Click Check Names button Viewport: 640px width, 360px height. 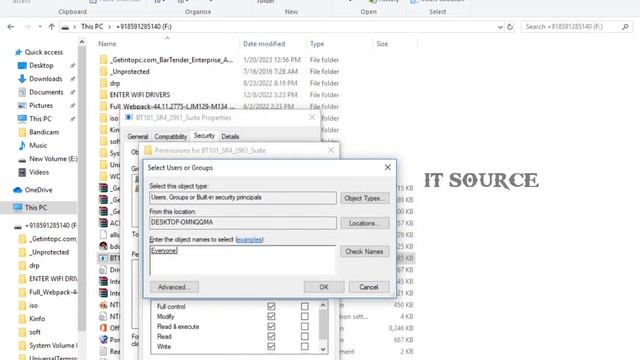point(364,251)
